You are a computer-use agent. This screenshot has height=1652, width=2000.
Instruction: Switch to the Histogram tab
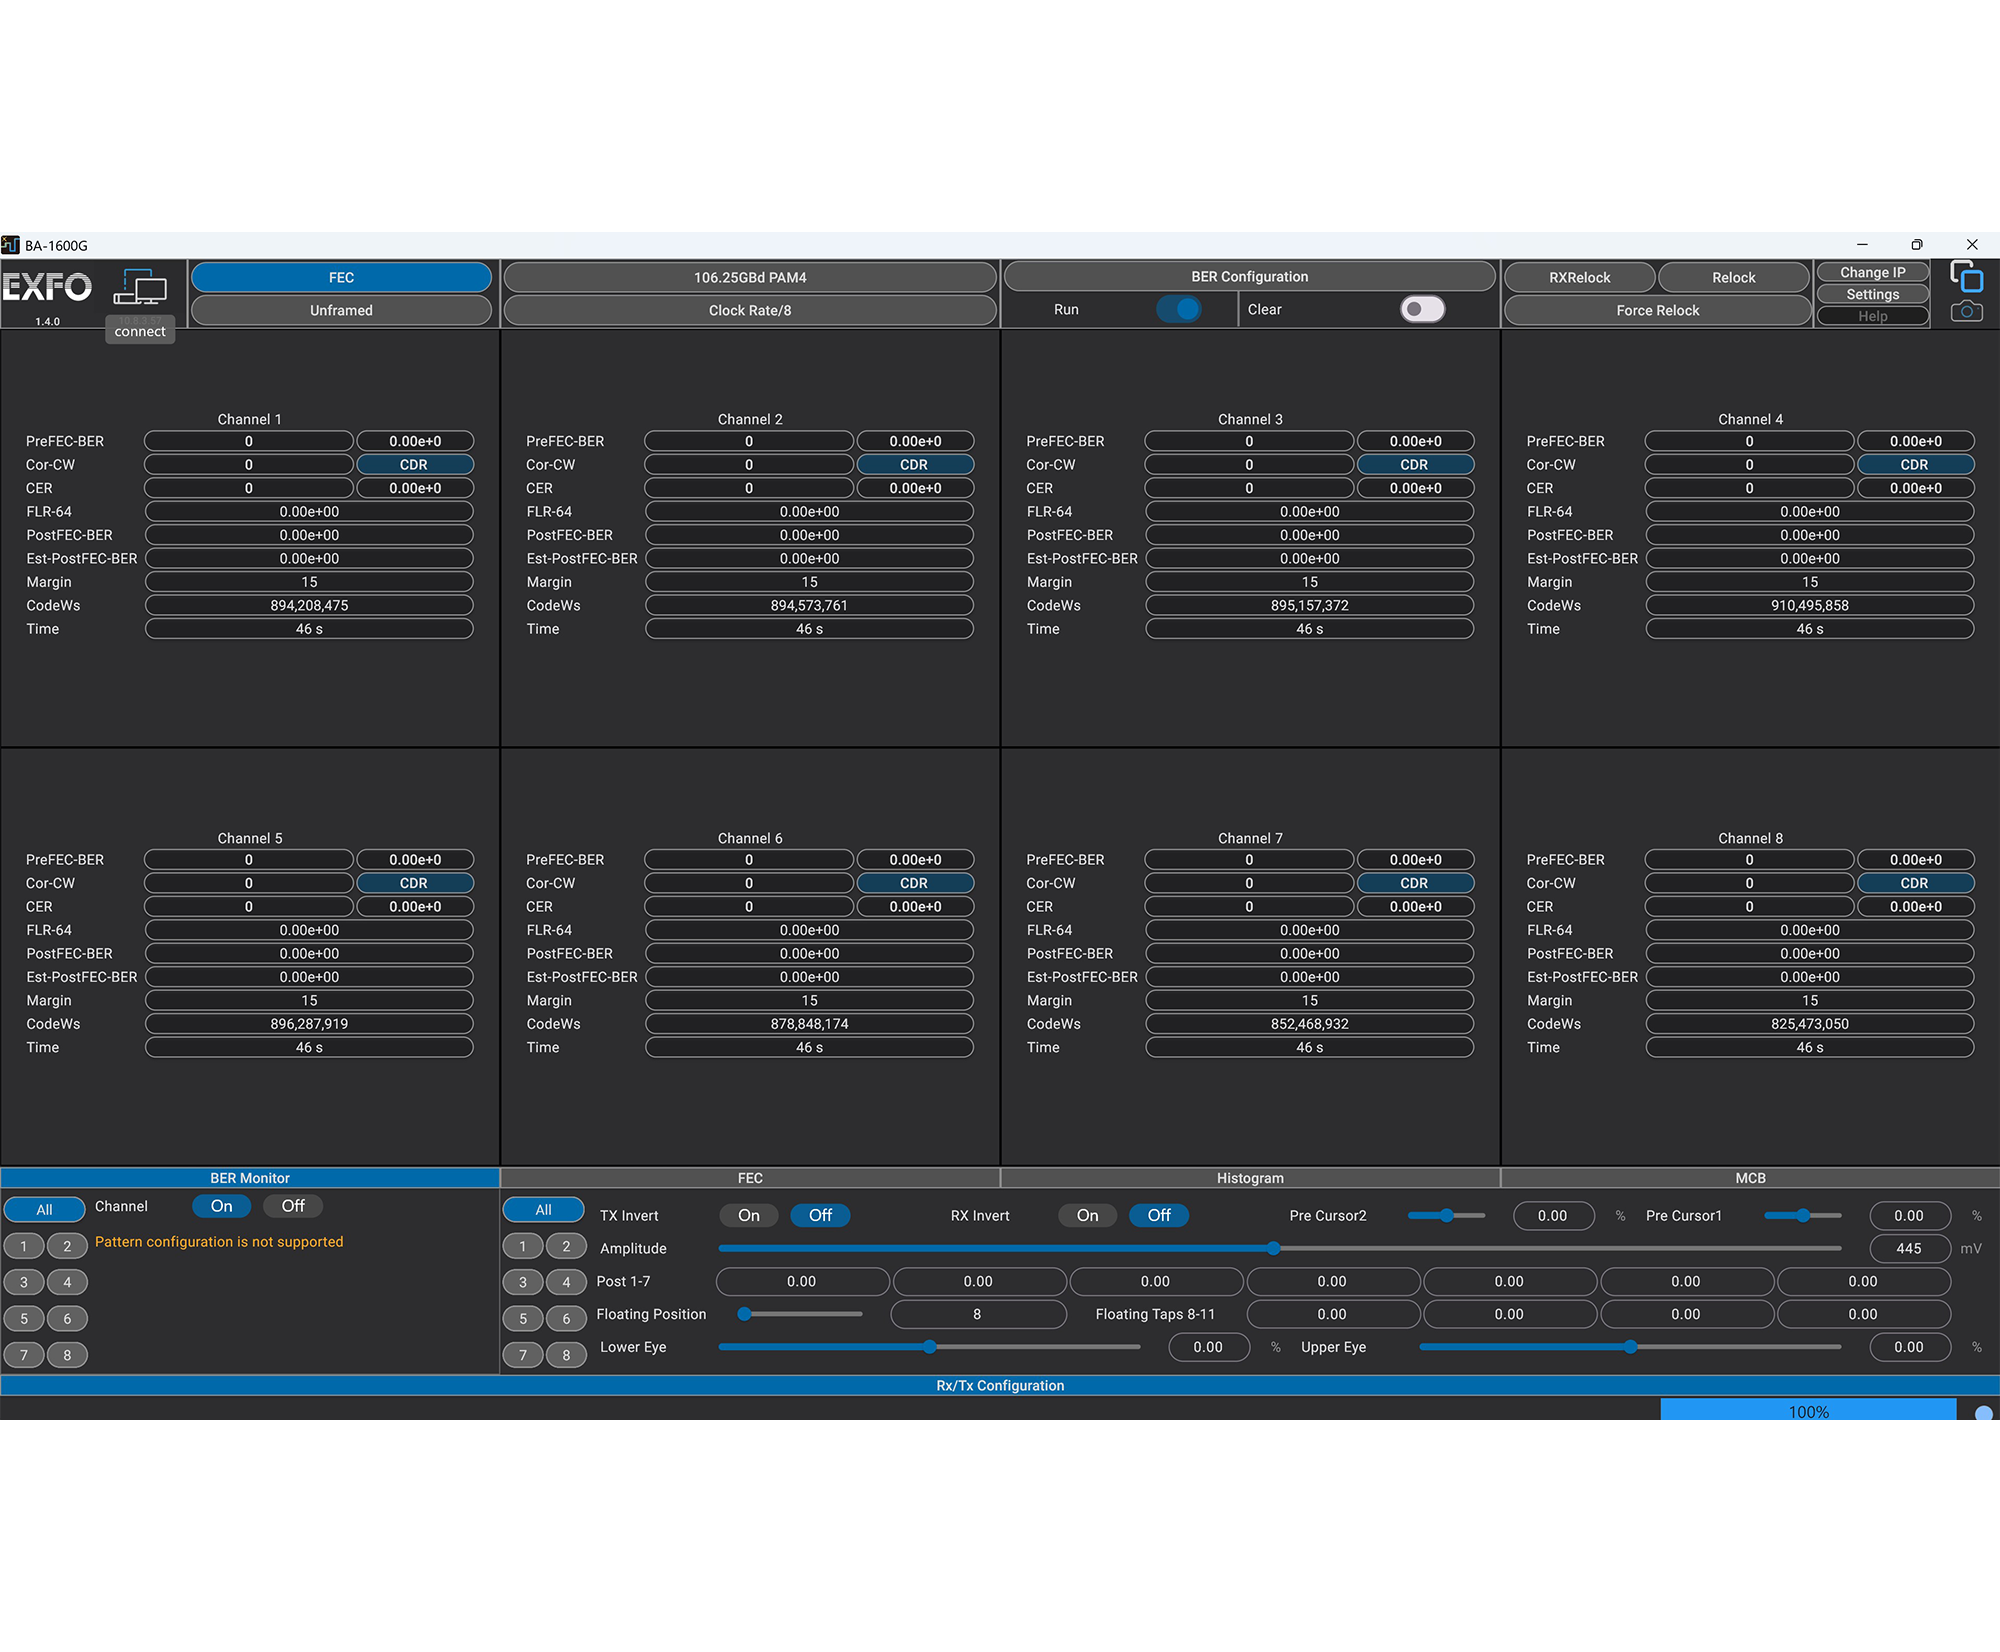point(1249,1178)
